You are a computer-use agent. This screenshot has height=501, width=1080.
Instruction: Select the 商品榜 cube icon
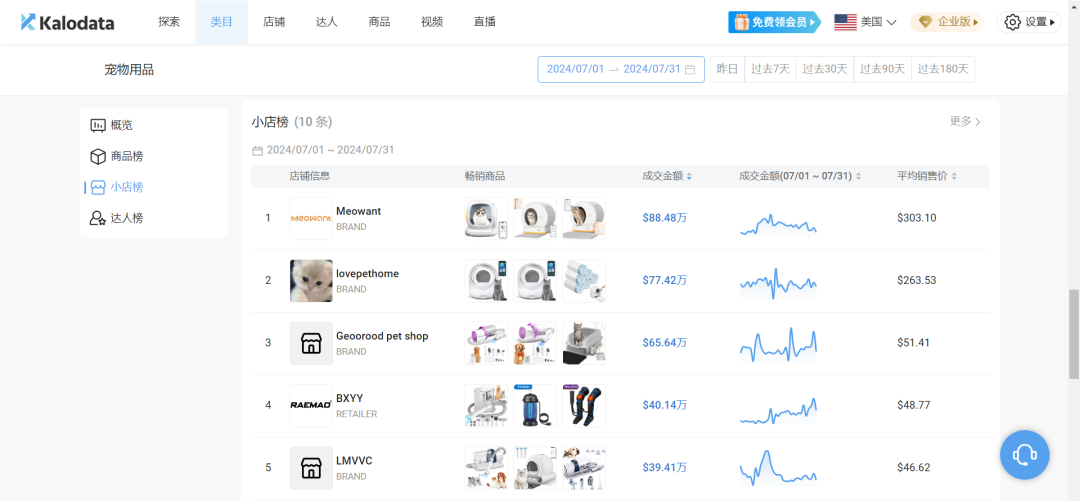pyautogui.click(x=98, y=156)
